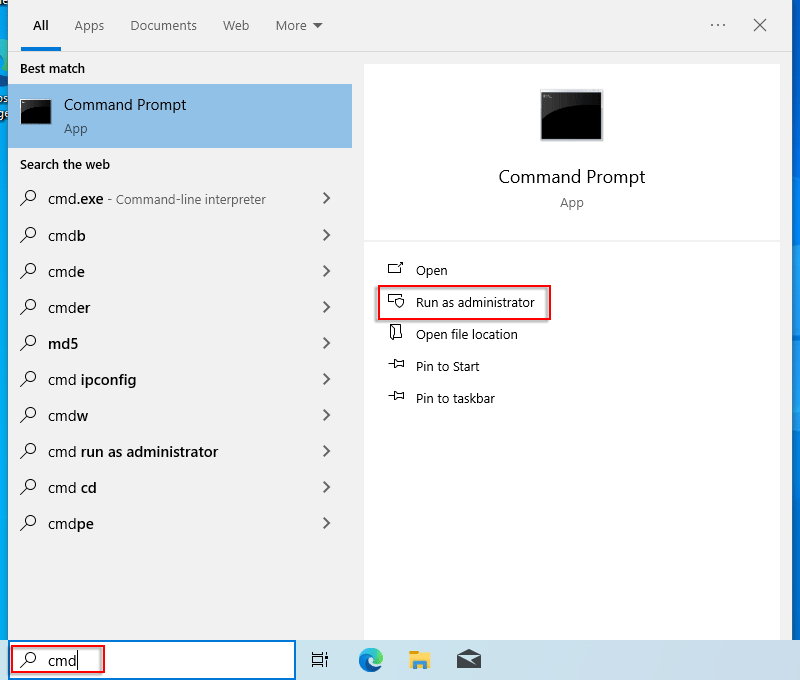This screenshot has height=680, width=800.
Task: Expand the cmdb suggestion arrow
Action: (x=327, y=235)
